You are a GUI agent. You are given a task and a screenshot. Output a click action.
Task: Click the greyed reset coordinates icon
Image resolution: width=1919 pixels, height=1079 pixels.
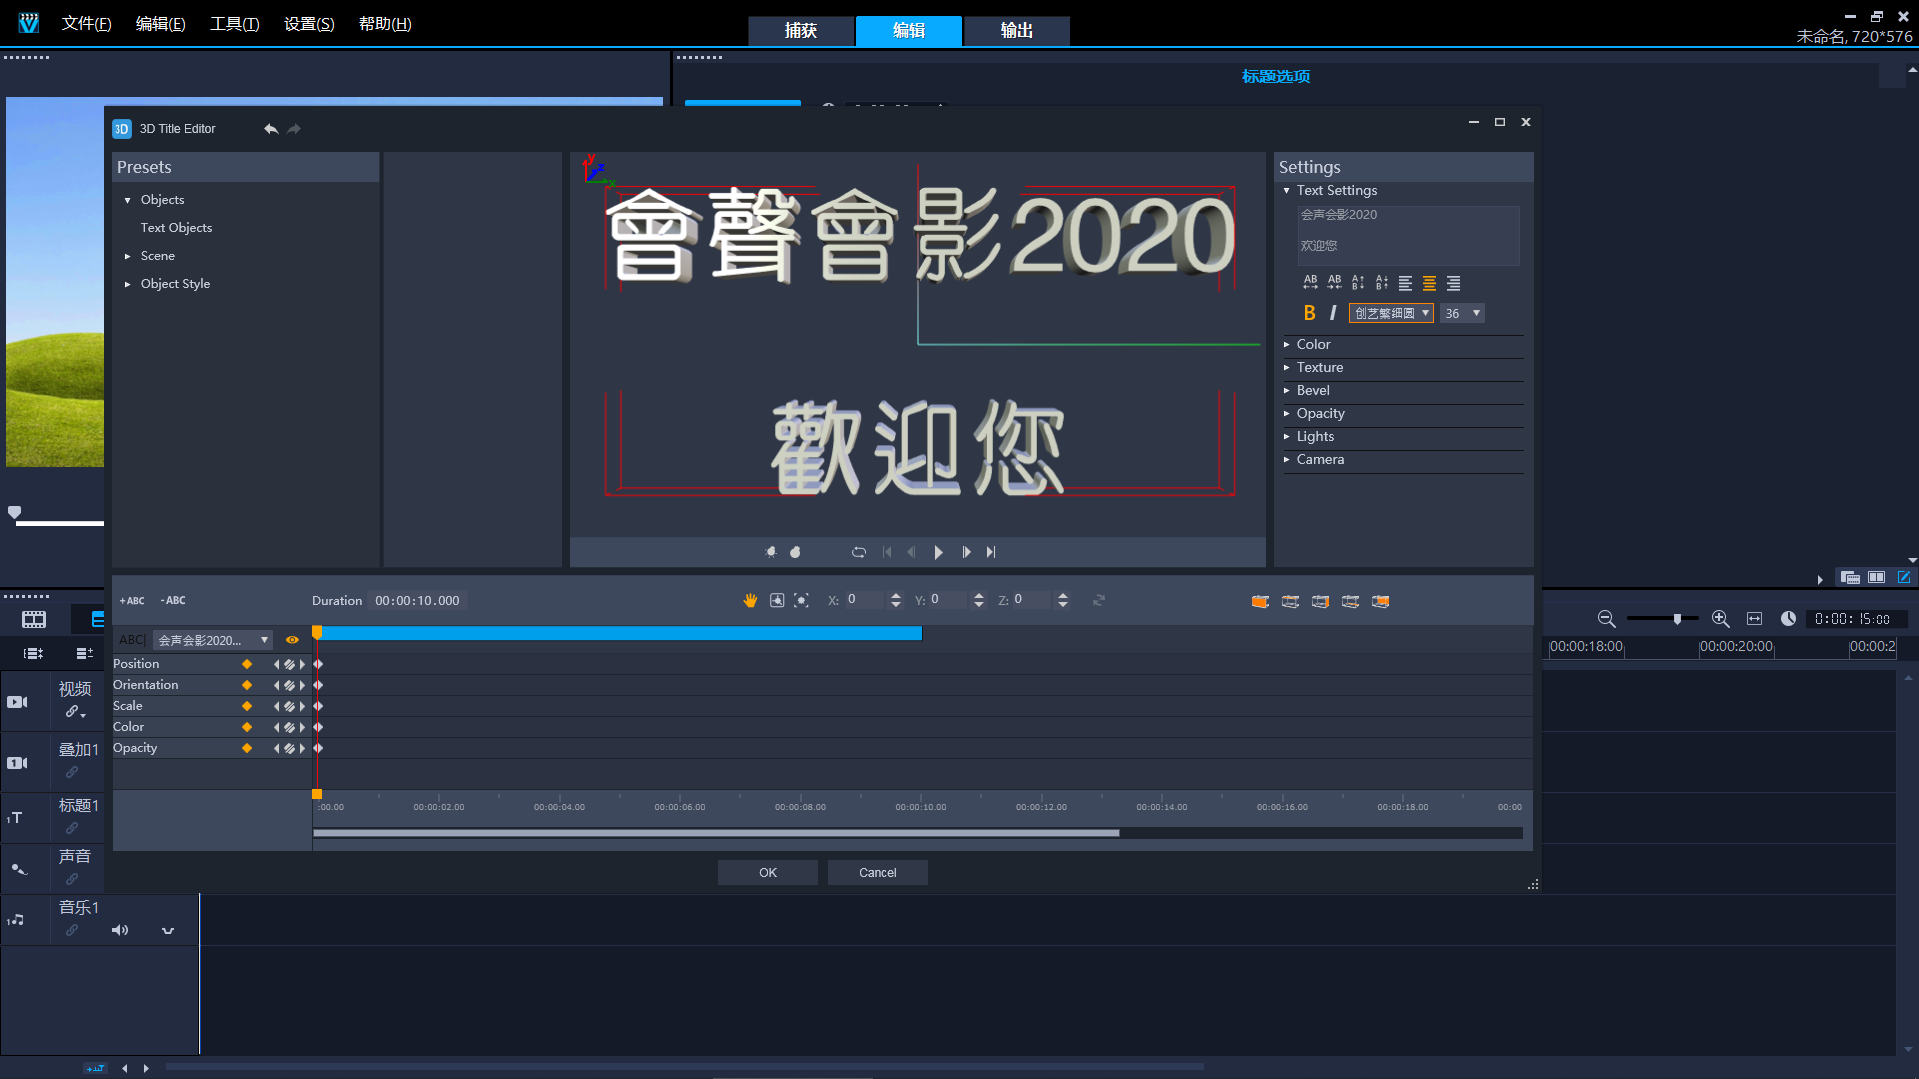pyautogui.click(x=1099, y=600)
